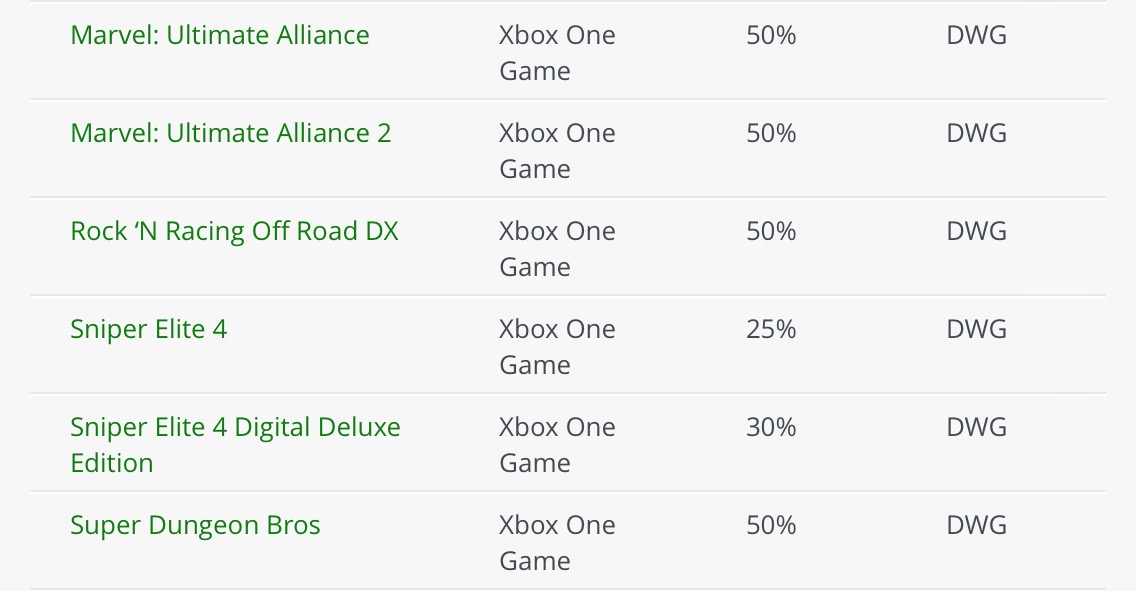Select Sniper Elite 4 Digital Deluxe Edition link
This screenshot has height=591, width=1136.
(x=235, y=444)
